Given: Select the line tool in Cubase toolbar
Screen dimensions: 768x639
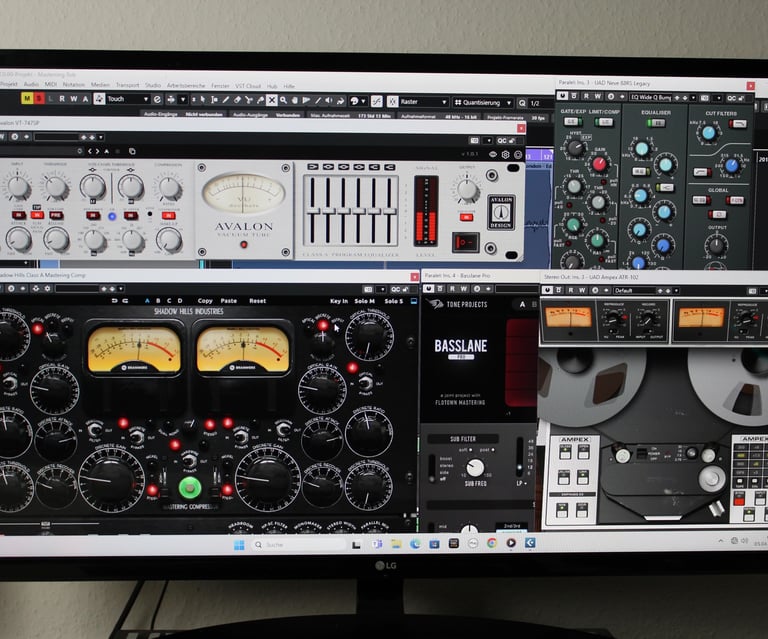Looking at the screenshot, I should pos(318,100).
